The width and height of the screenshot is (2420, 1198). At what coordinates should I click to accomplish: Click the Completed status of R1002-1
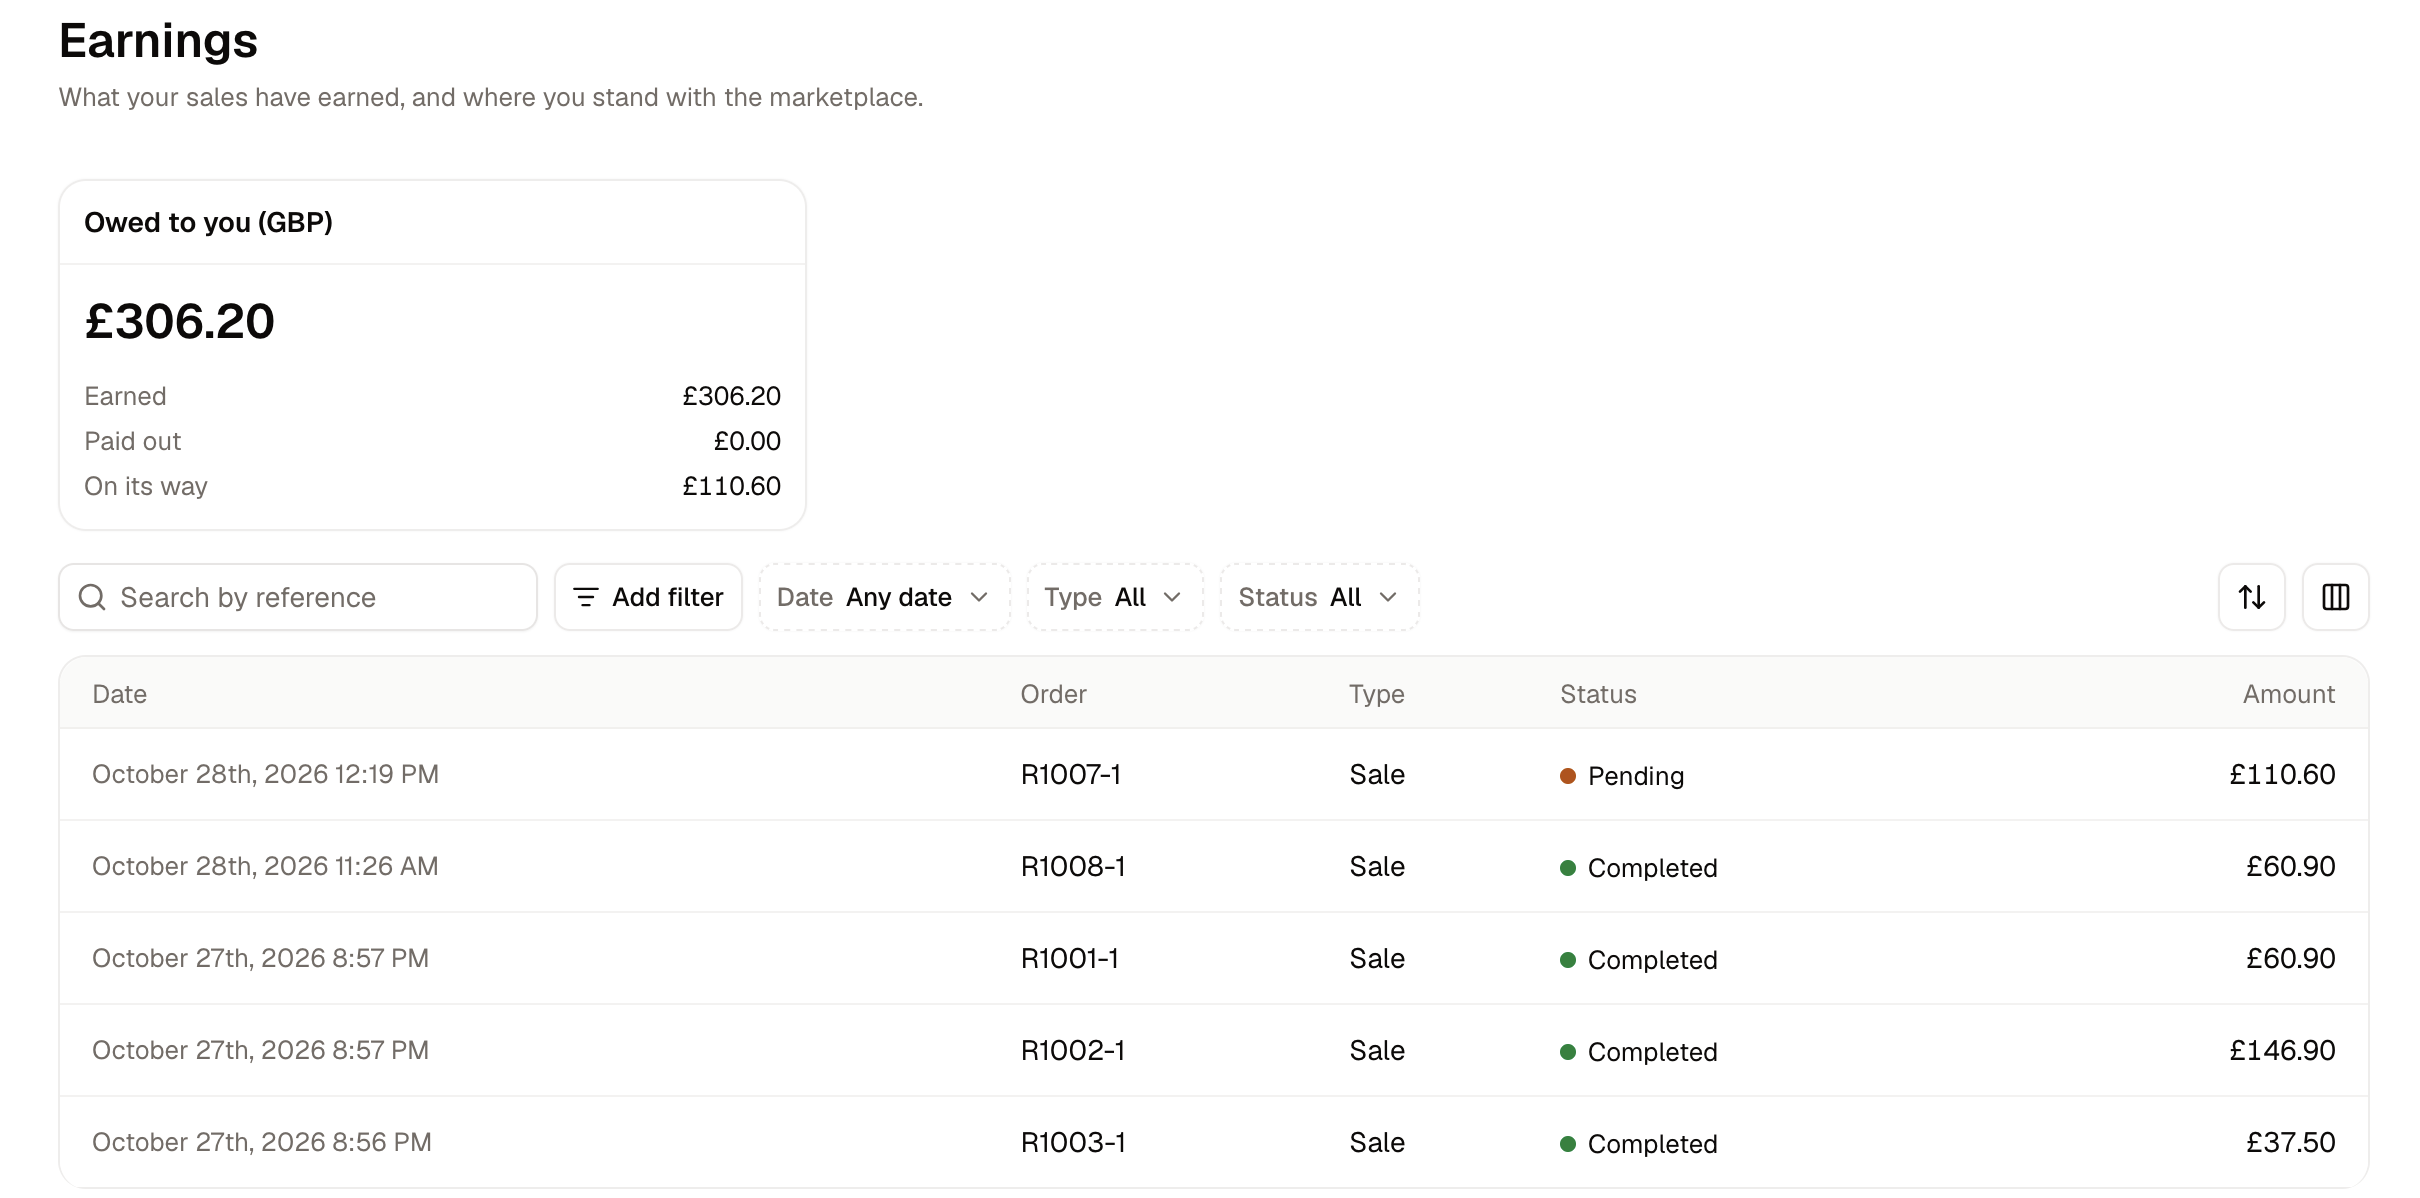(1639, 1052)
